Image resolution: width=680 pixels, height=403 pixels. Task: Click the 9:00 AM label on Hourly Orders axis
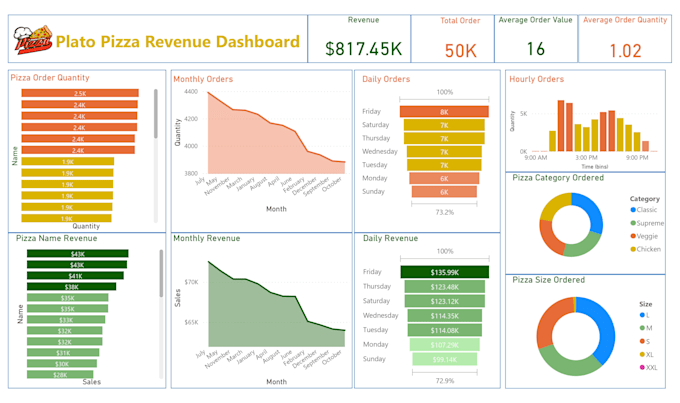coord(536,157)
